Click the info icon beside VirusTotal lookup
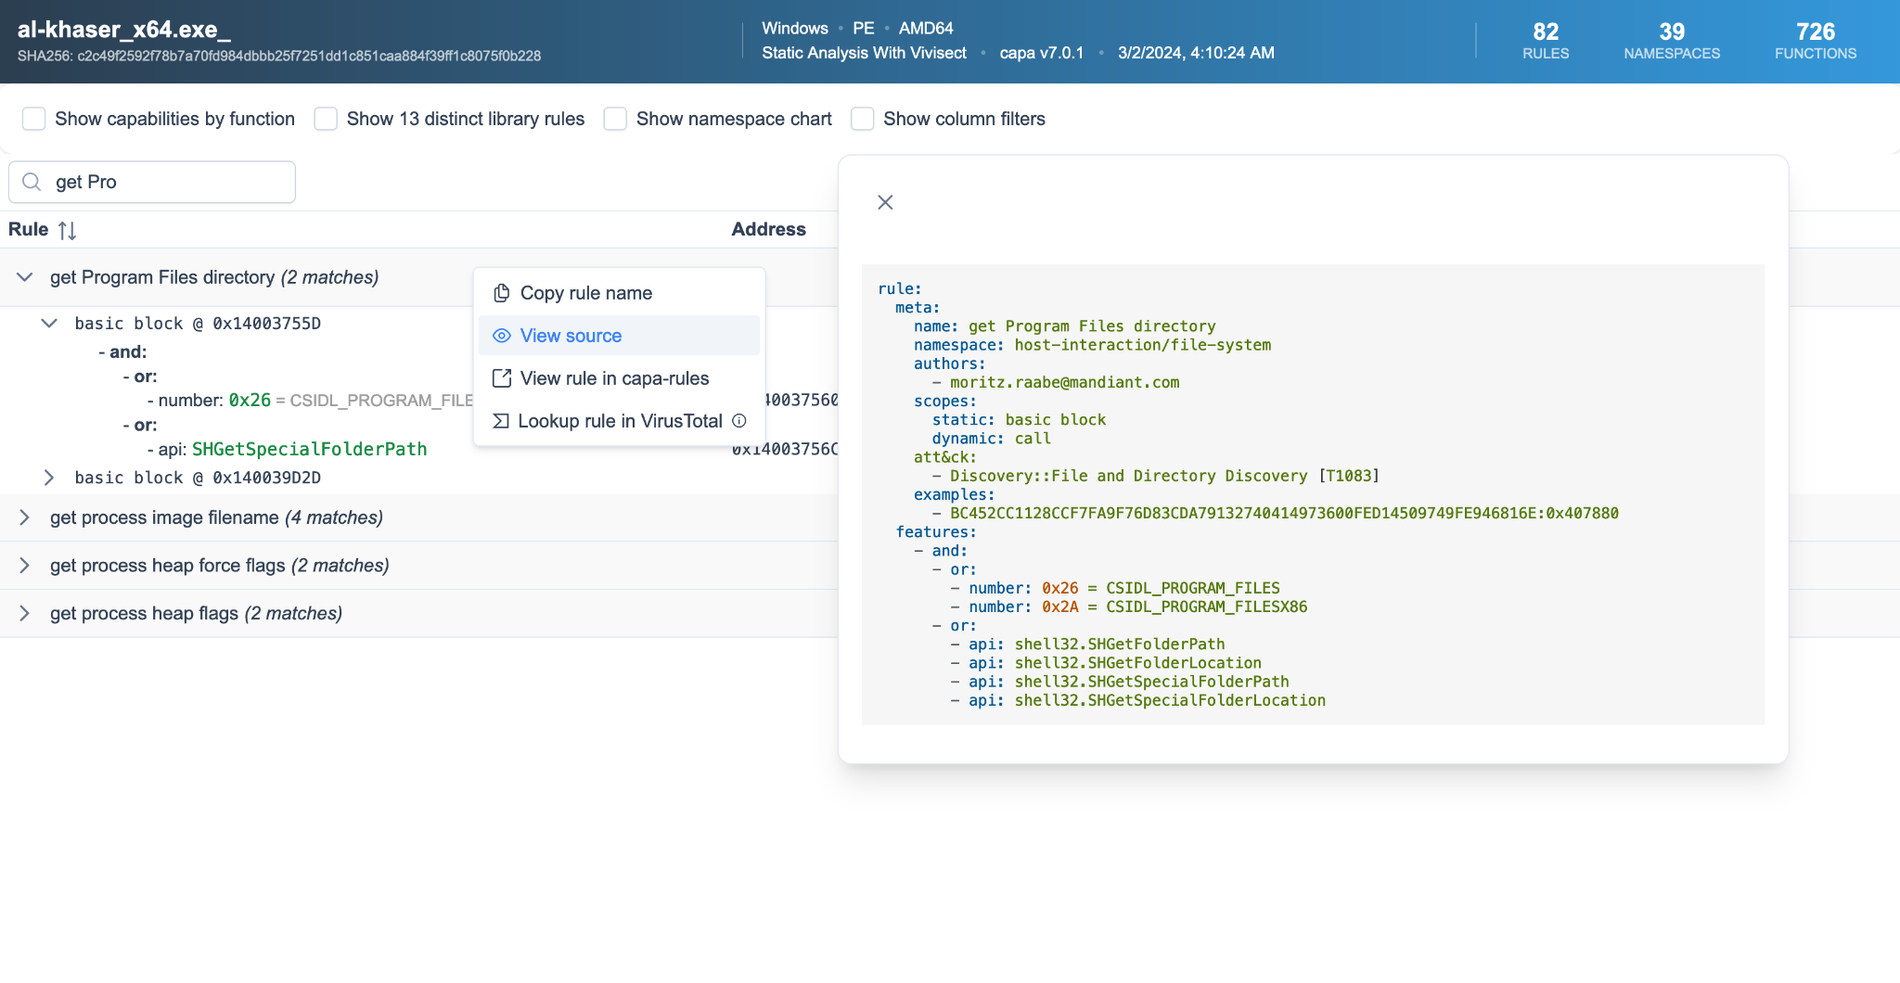Screen dimensions: 1900x983 pyautogui.click(x=739, y=421)
